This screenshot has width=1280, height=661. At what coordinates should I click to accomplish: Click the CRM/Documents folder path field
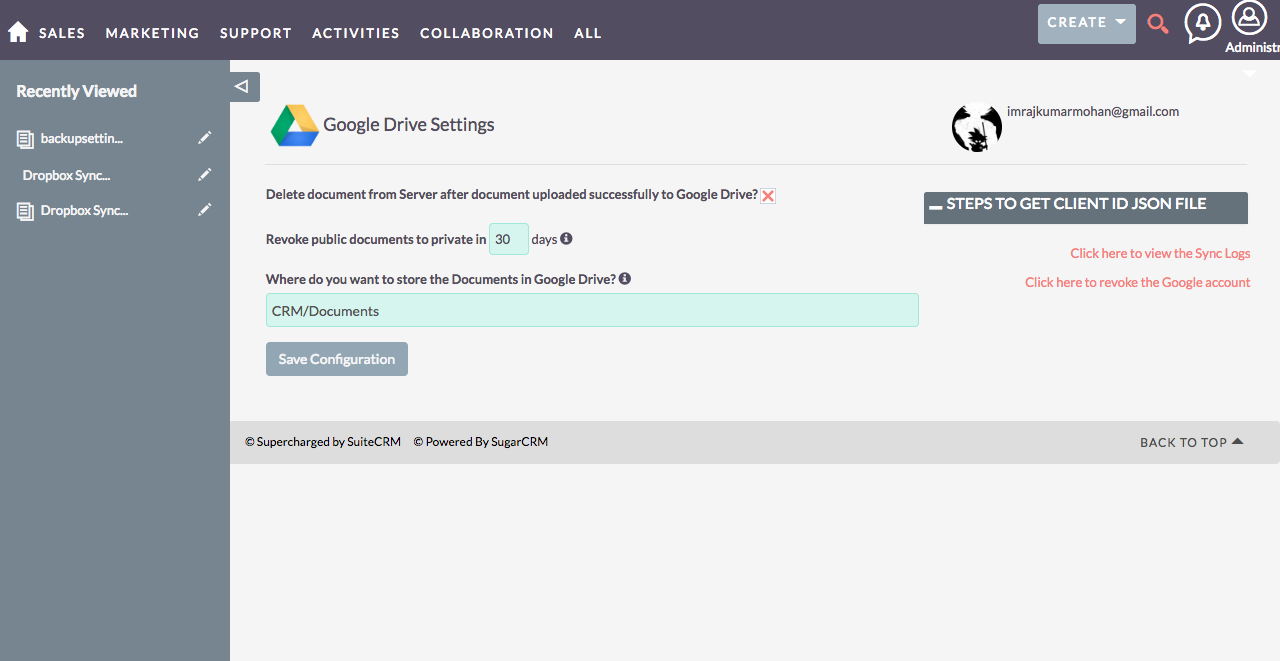tap(592, 310)
